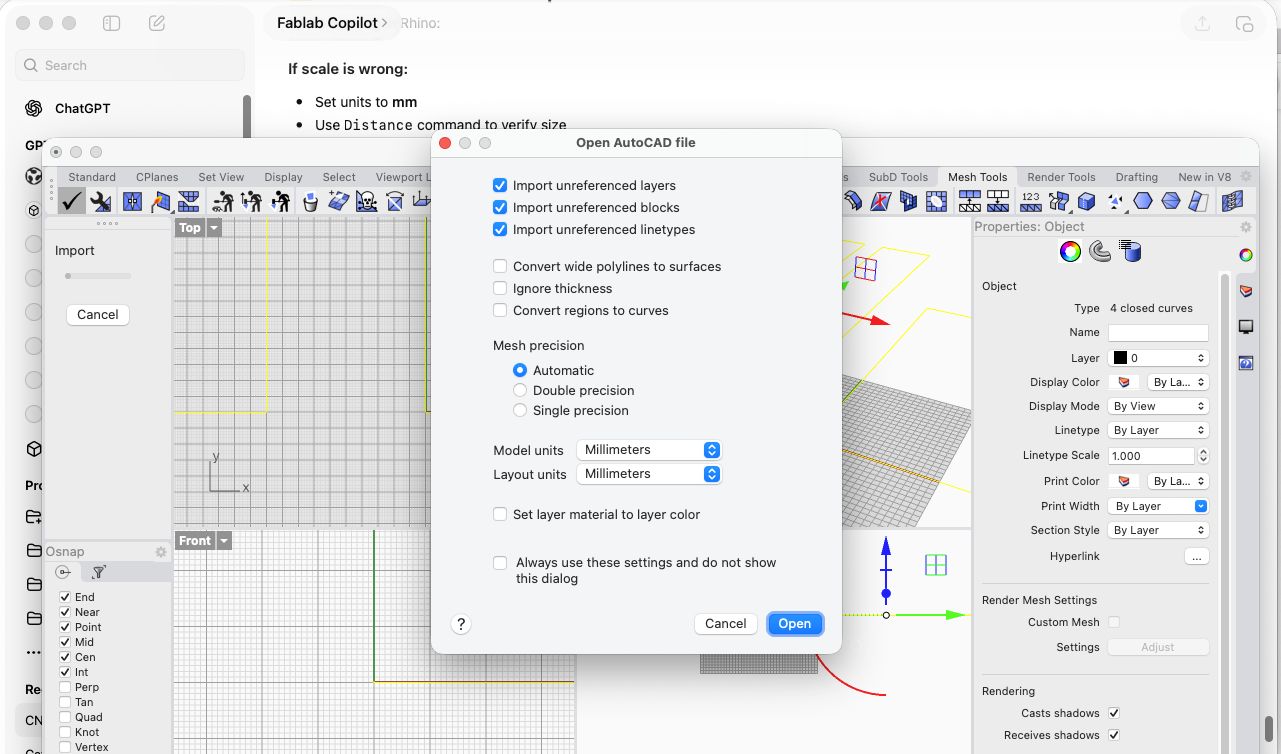Screen dimensions: 1281x754
Task: Start a new chat with compose icon
Action: 157,23
